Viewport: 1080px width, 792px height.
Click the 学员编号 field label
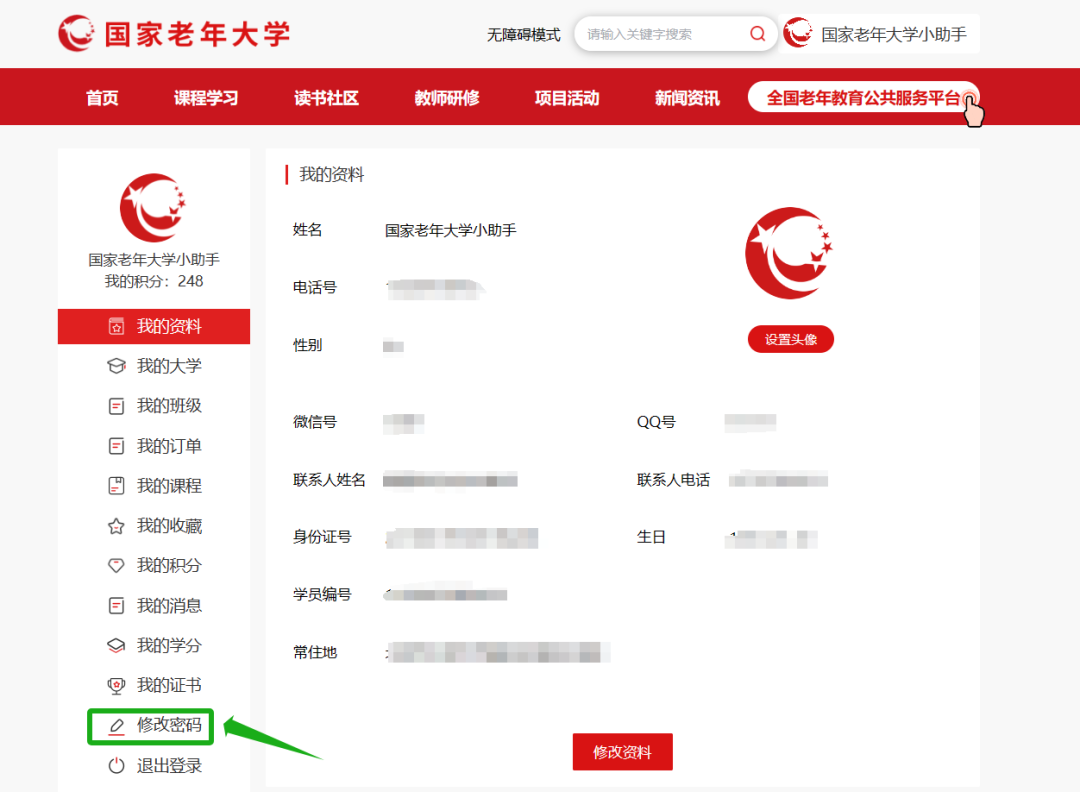[x=322, y=594]
